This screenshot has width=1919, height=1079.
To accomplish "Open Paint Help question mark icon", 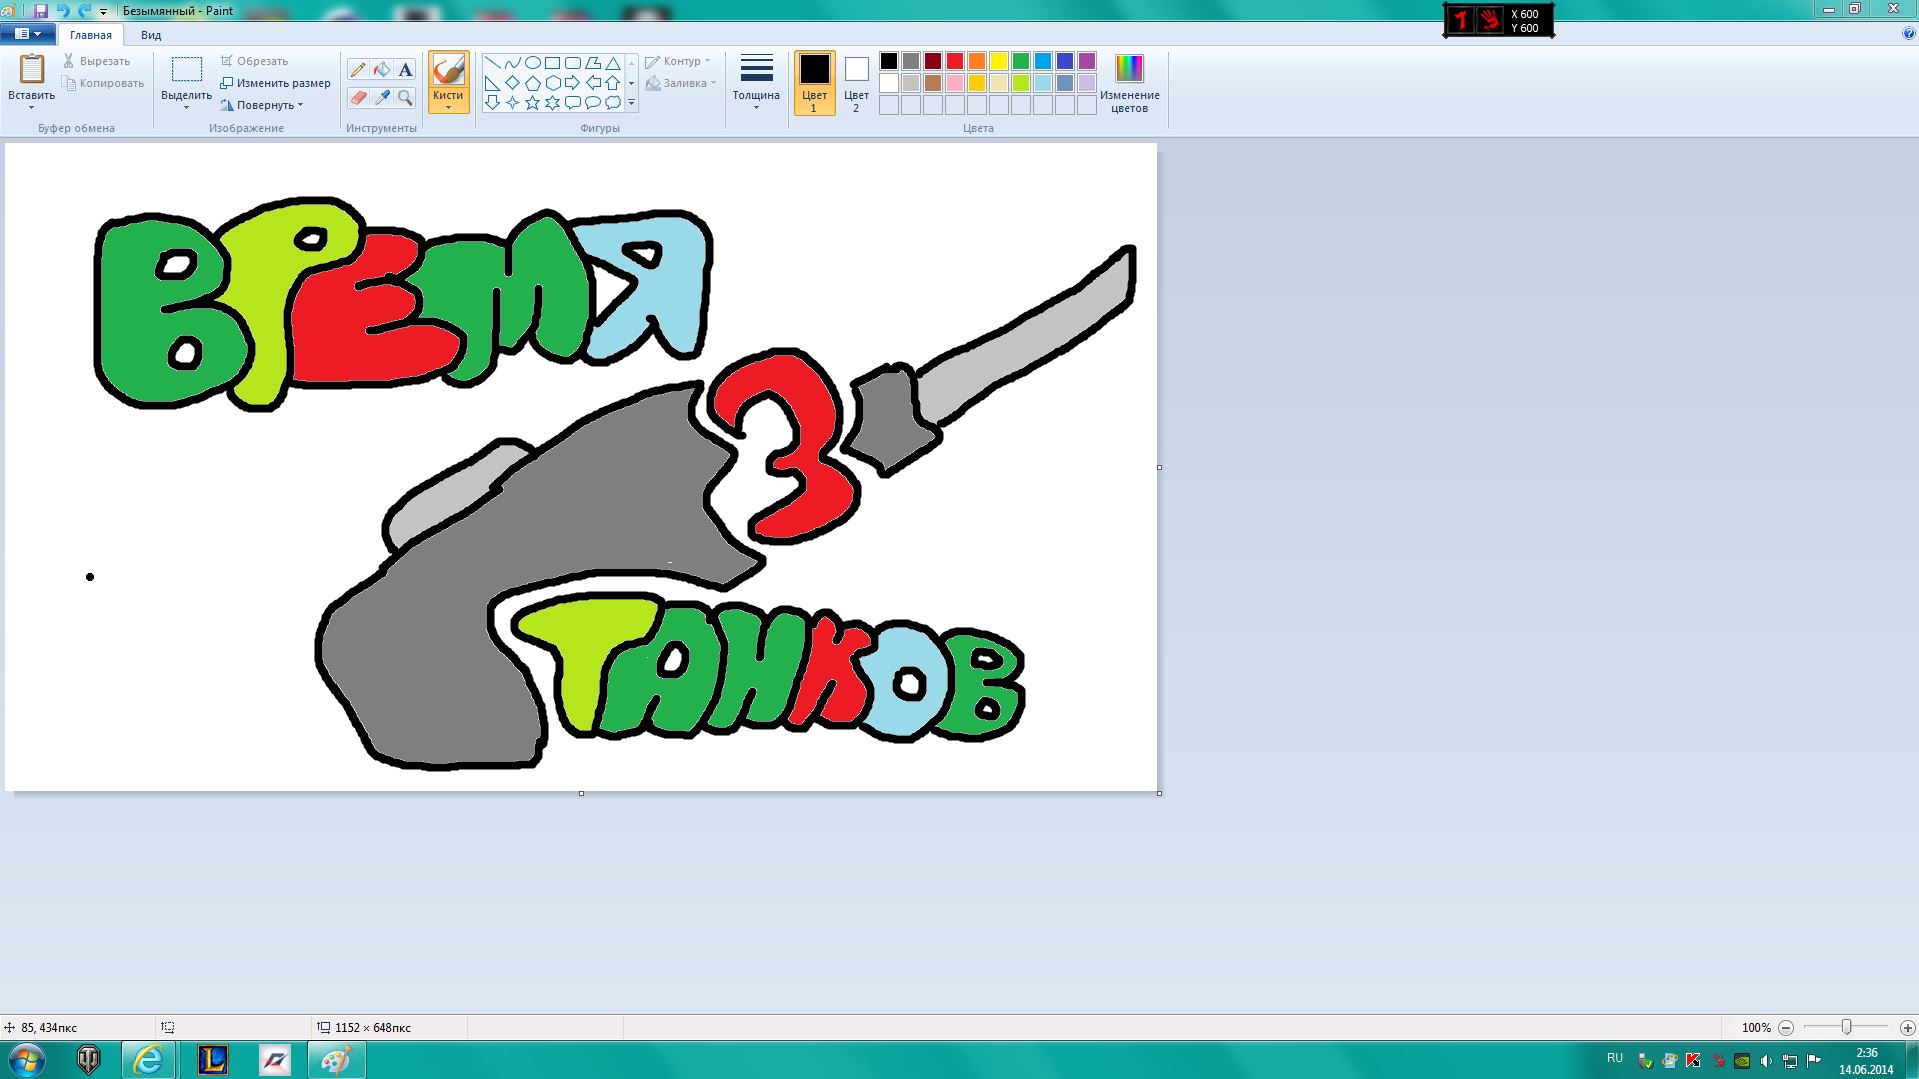I will [x=1909, y=34].
